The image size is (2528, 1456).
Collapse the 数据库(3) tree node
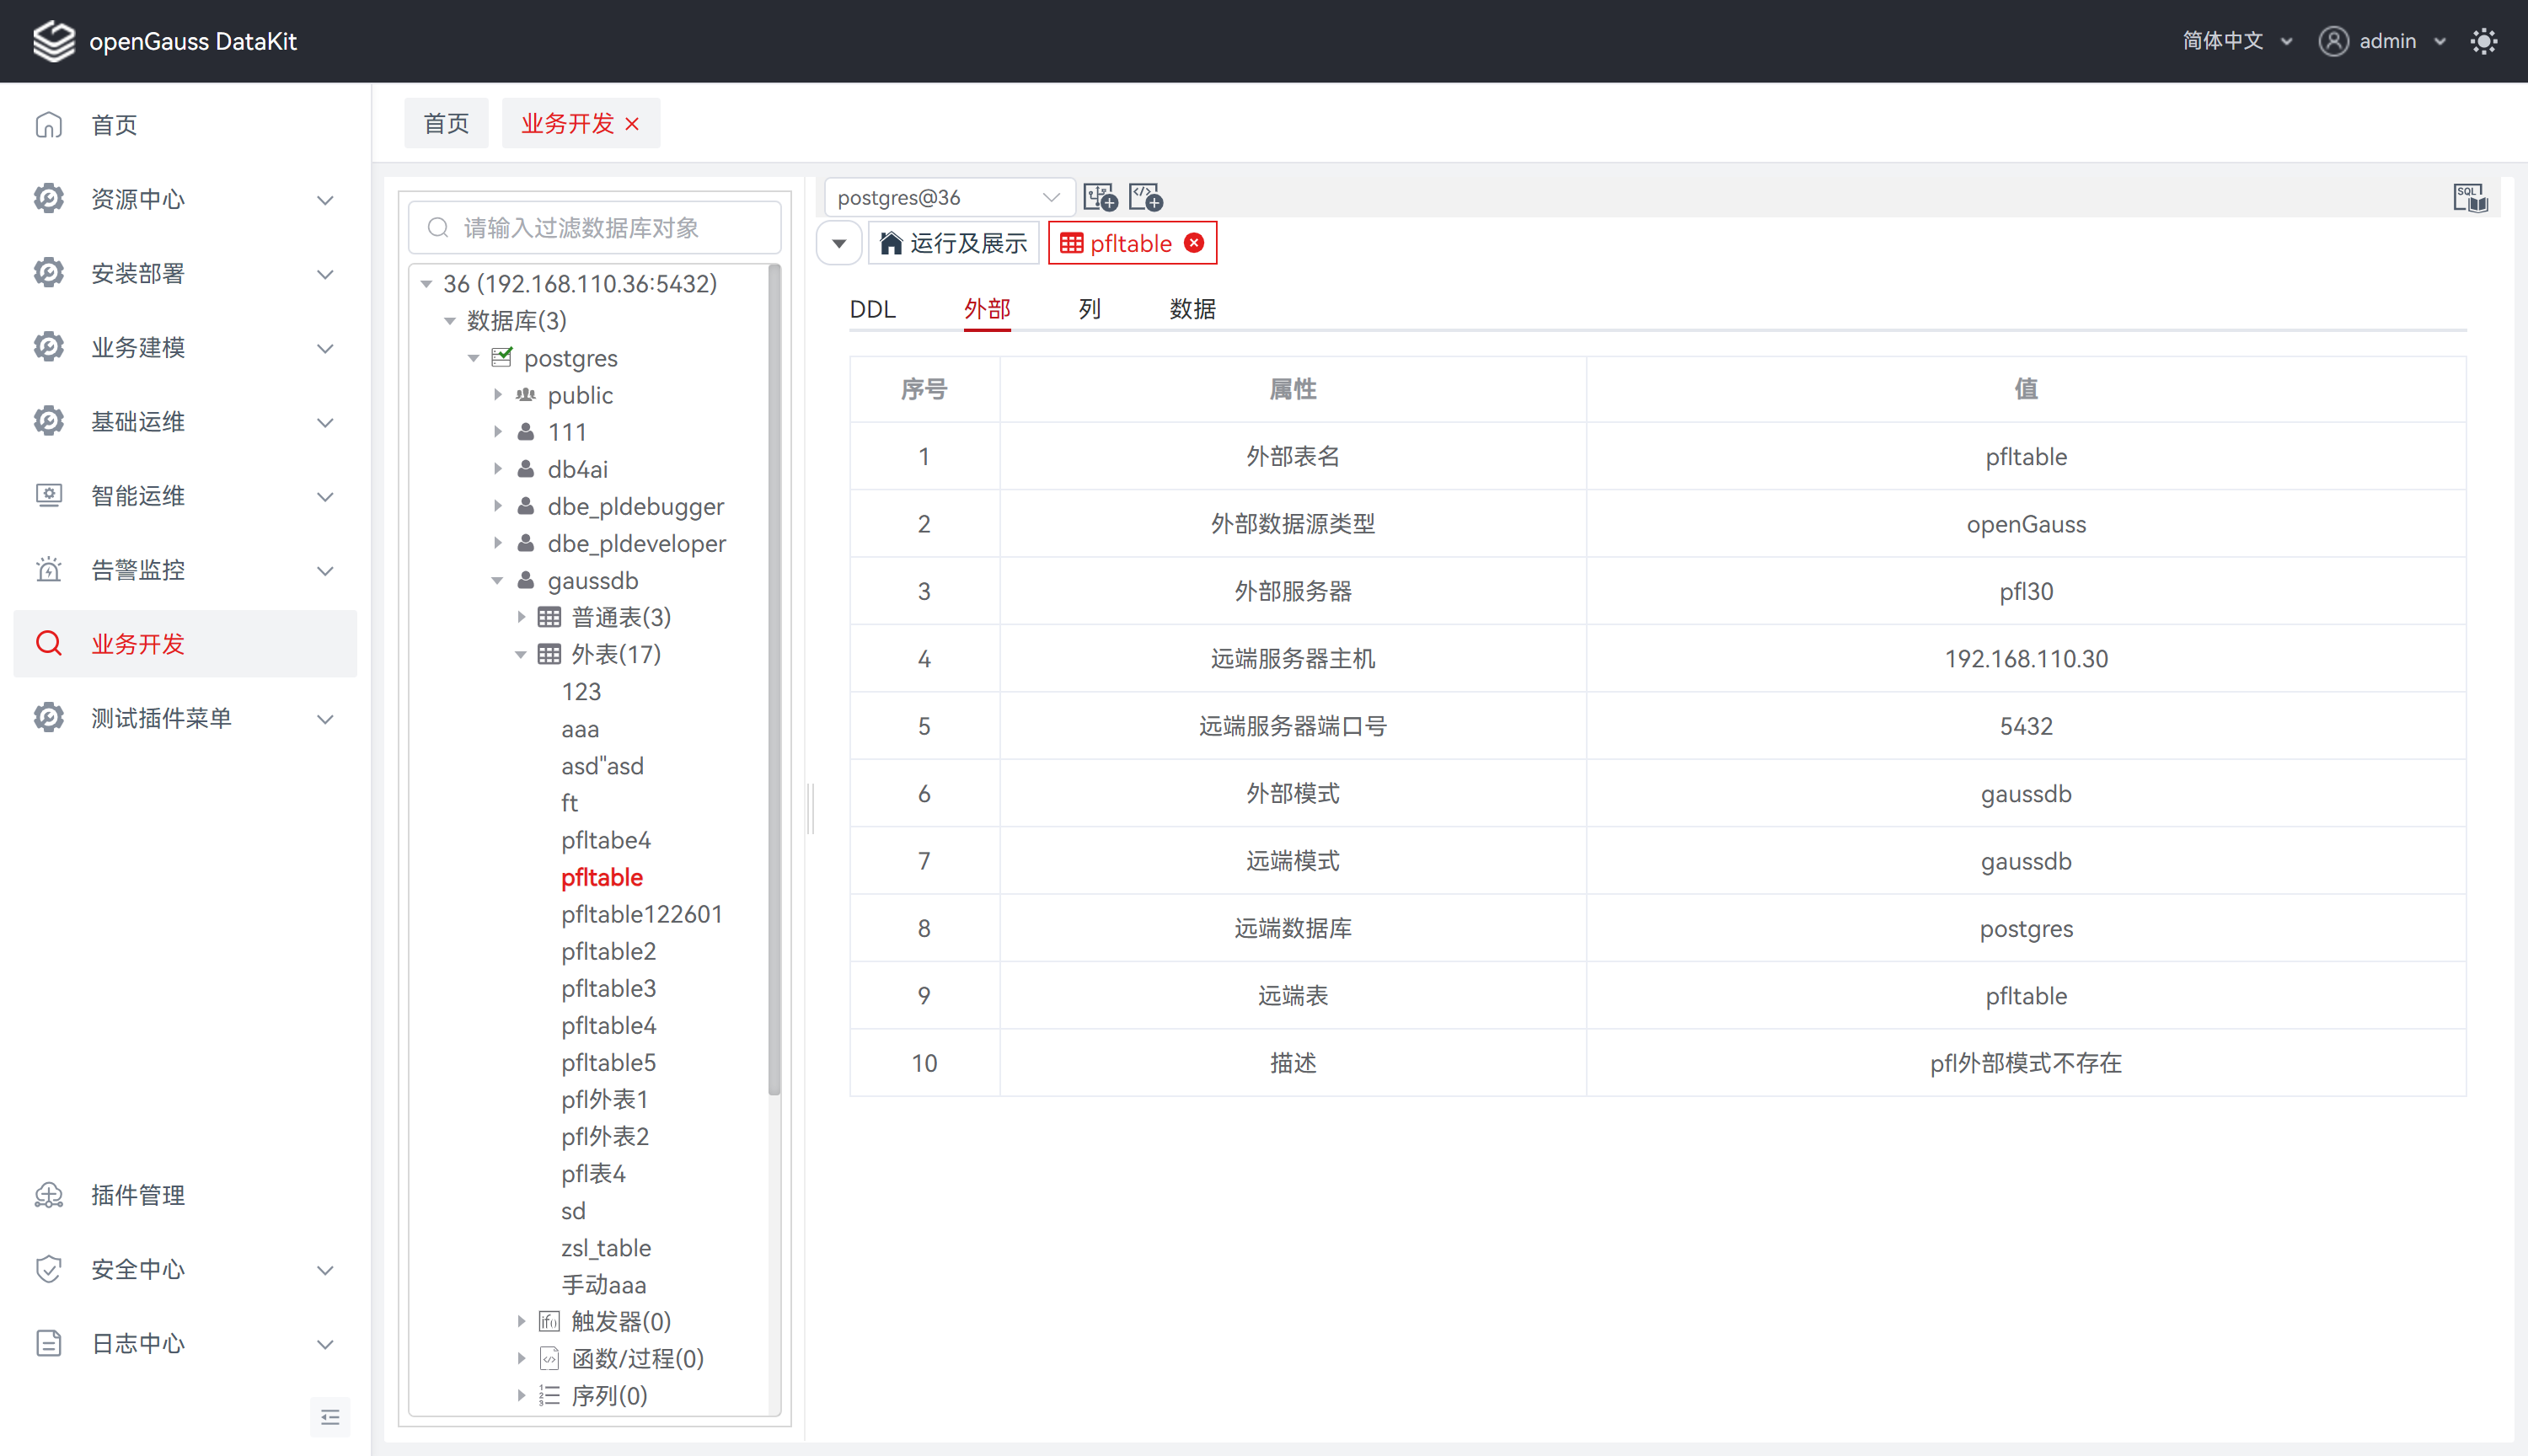pyautogui.click(x=450, y=321)
